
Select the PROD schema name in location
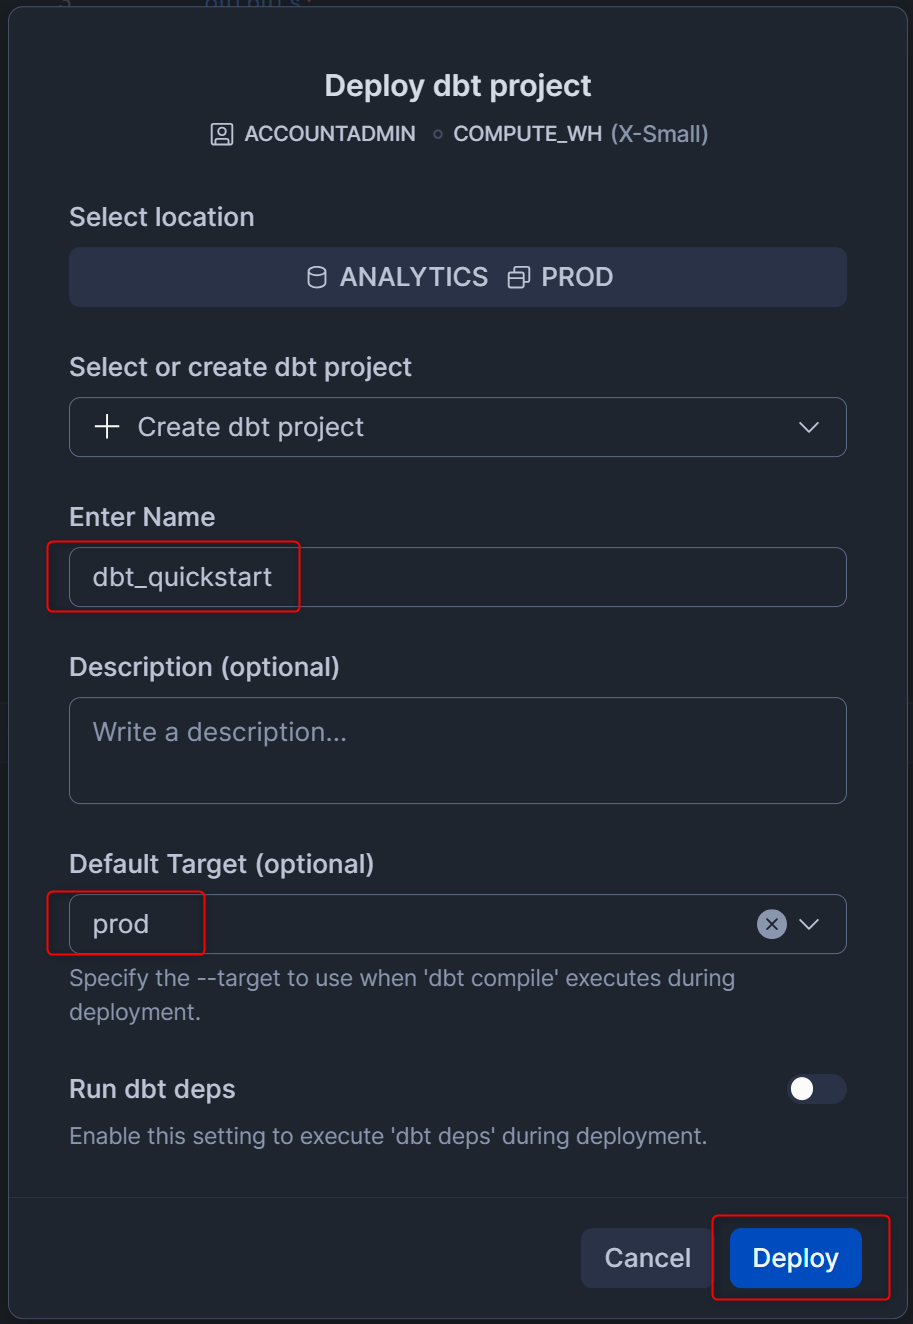pos(577,277)
